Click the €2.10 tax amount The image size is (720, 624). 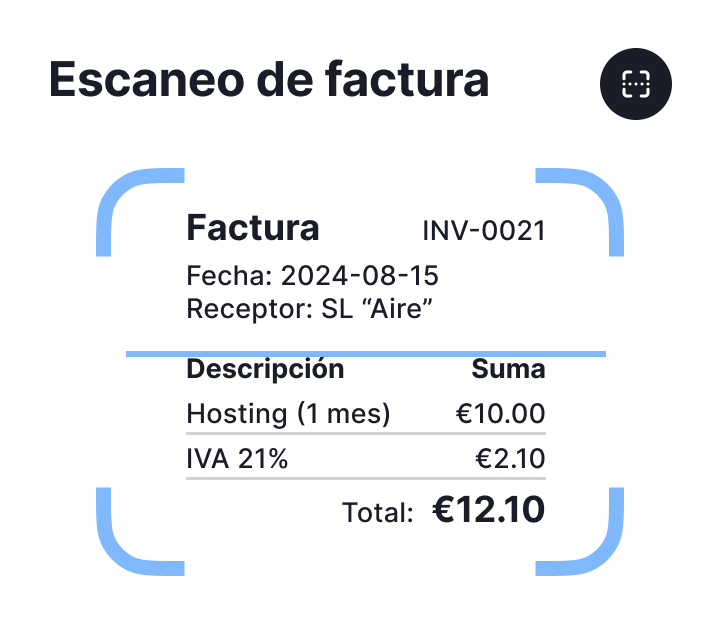(x=509, y=459)
